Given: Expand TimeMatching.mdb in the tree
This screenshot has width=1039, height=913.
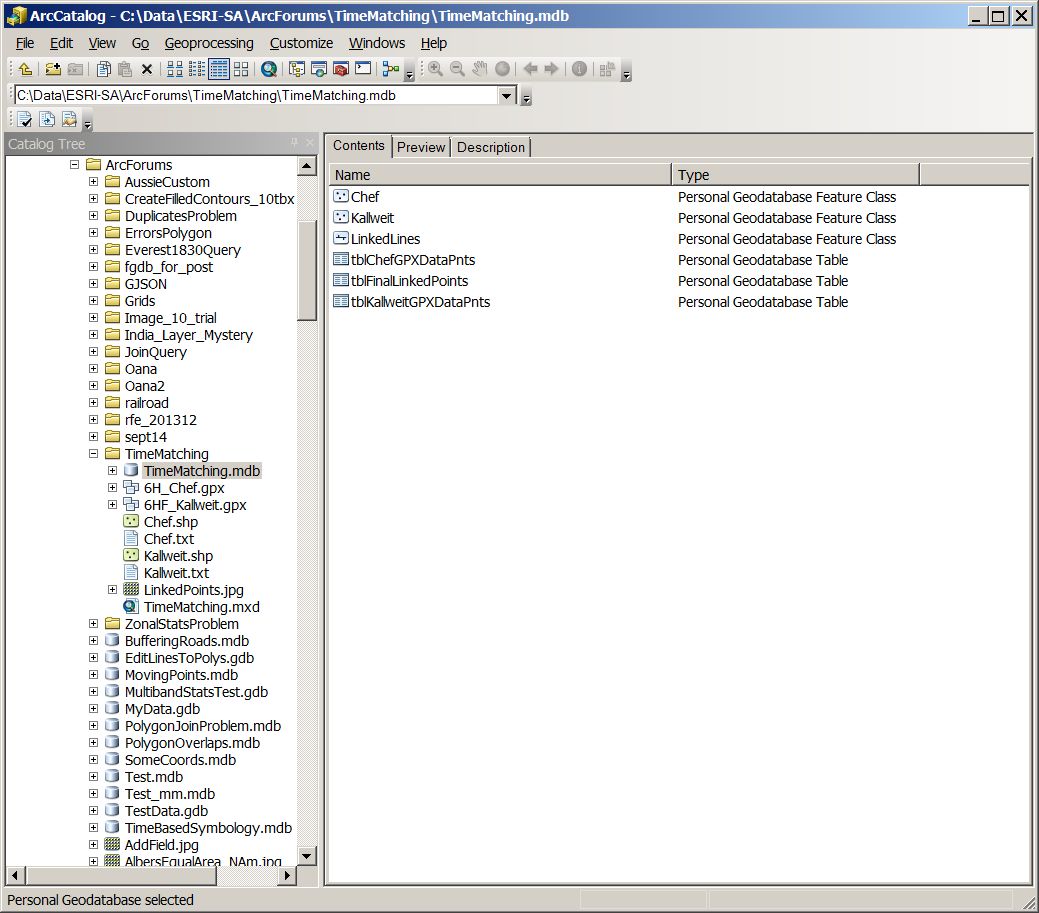Looking at the screenshot, I should point(113,470).
